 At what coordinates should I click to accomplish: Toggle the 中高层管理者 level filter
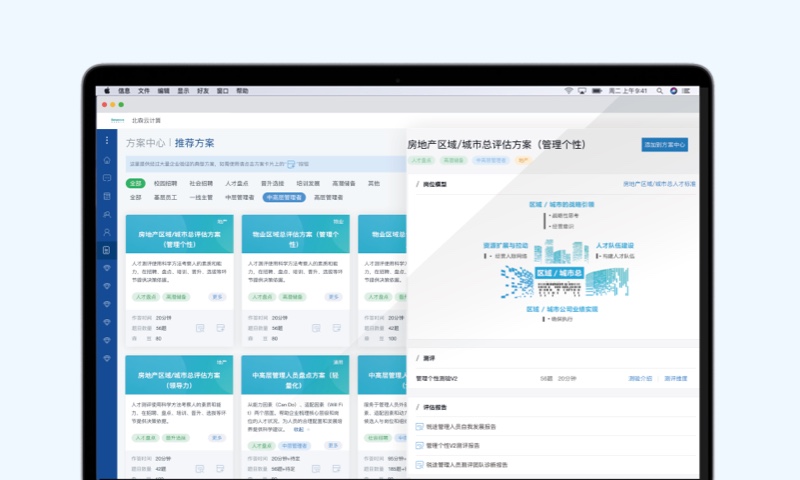284,197
